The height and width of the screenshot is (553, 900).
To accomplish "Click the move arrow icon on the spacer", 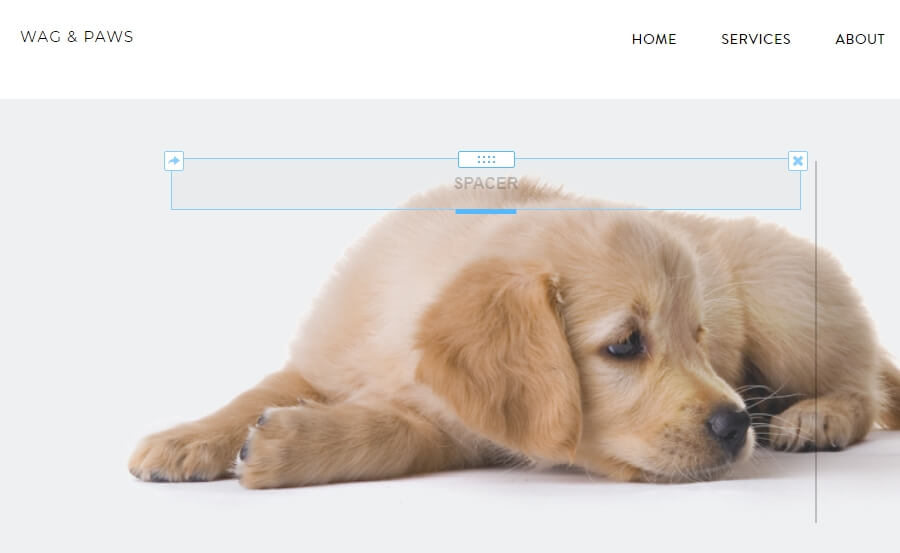I will coord(174,161).
